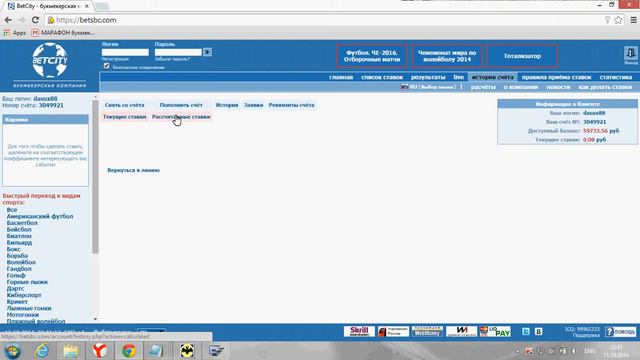Select Рассчитанные ставки tab
Screen dimensions: 640x360
tap(181, 117)
